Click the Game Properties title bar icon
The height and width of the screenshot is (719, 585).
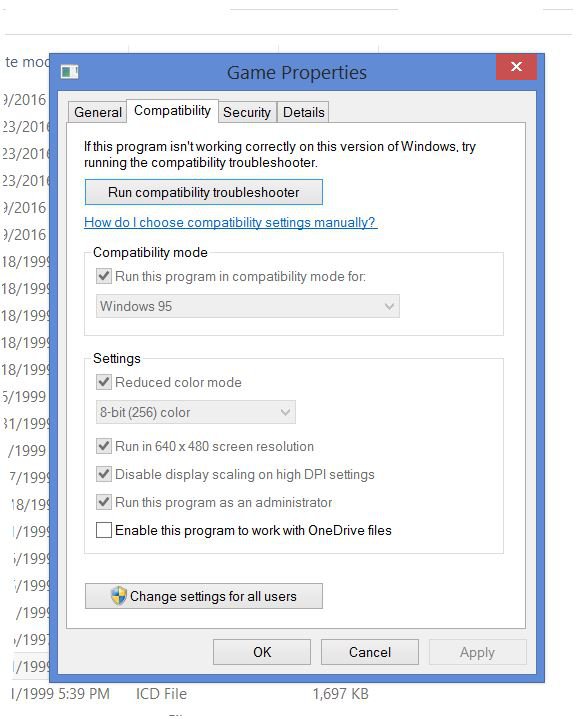tap(70, 72)
